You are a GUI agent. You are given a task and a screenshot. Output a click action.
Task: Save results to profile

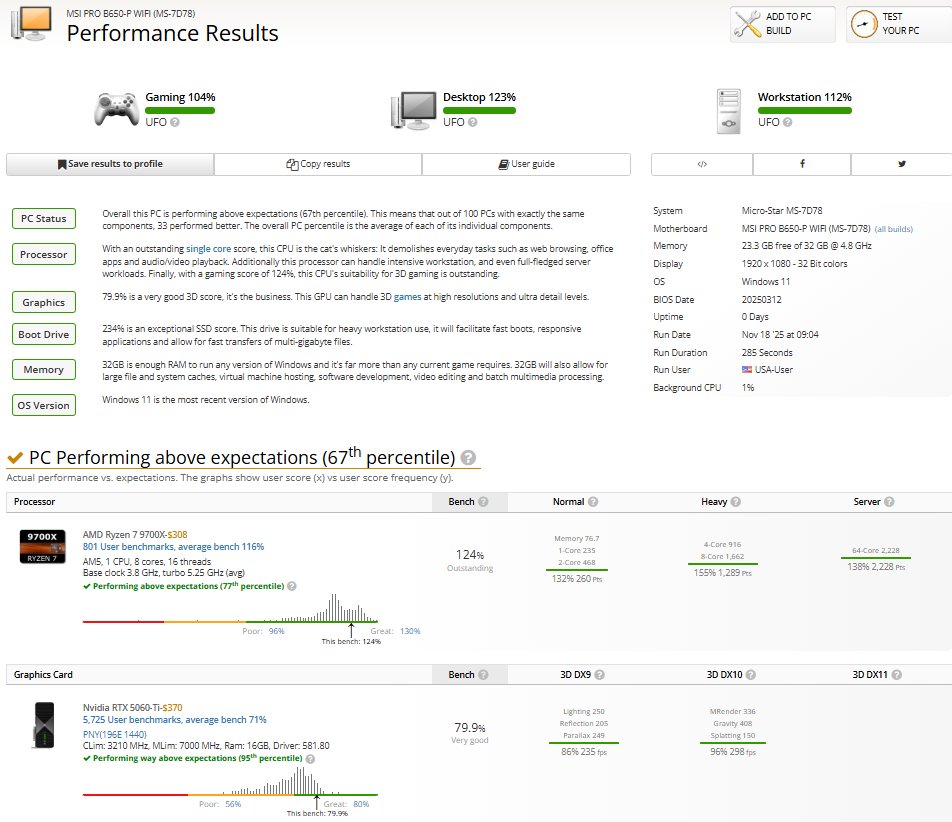pyautogui.click(x=110, y=164)
